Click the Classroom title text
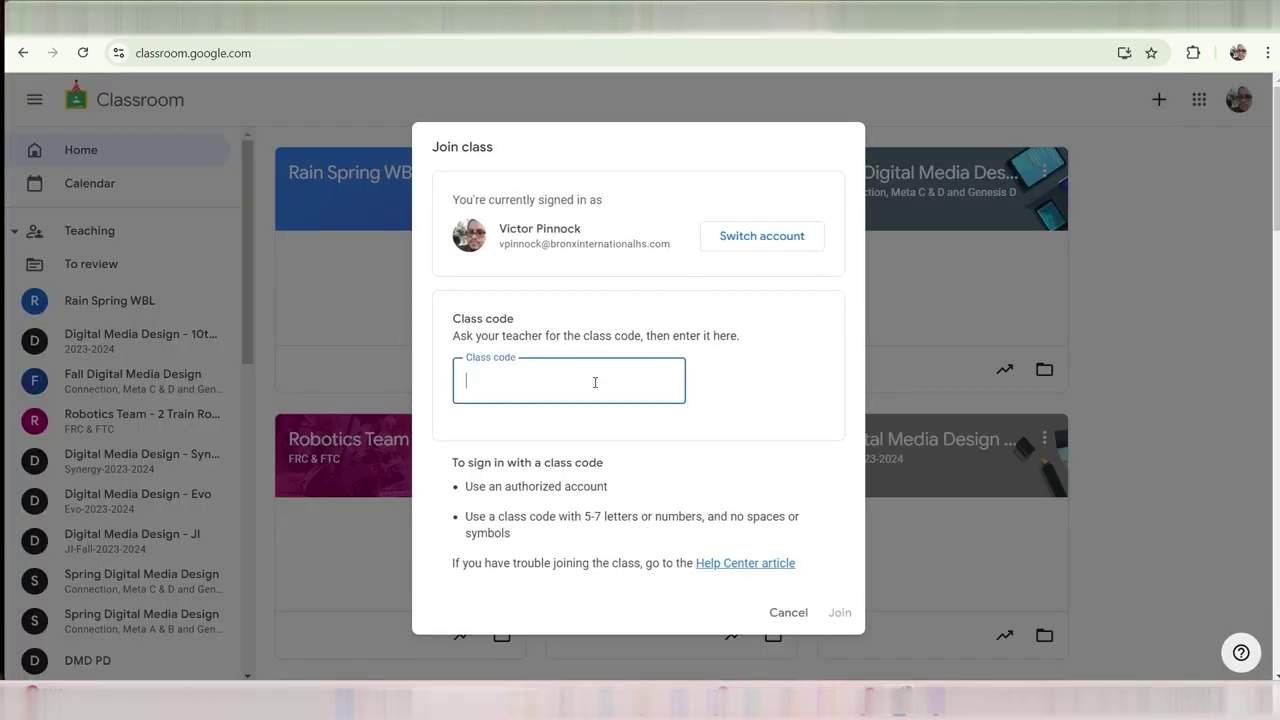The height and width of the screenshot is (720, 1280). coord(140,99)
